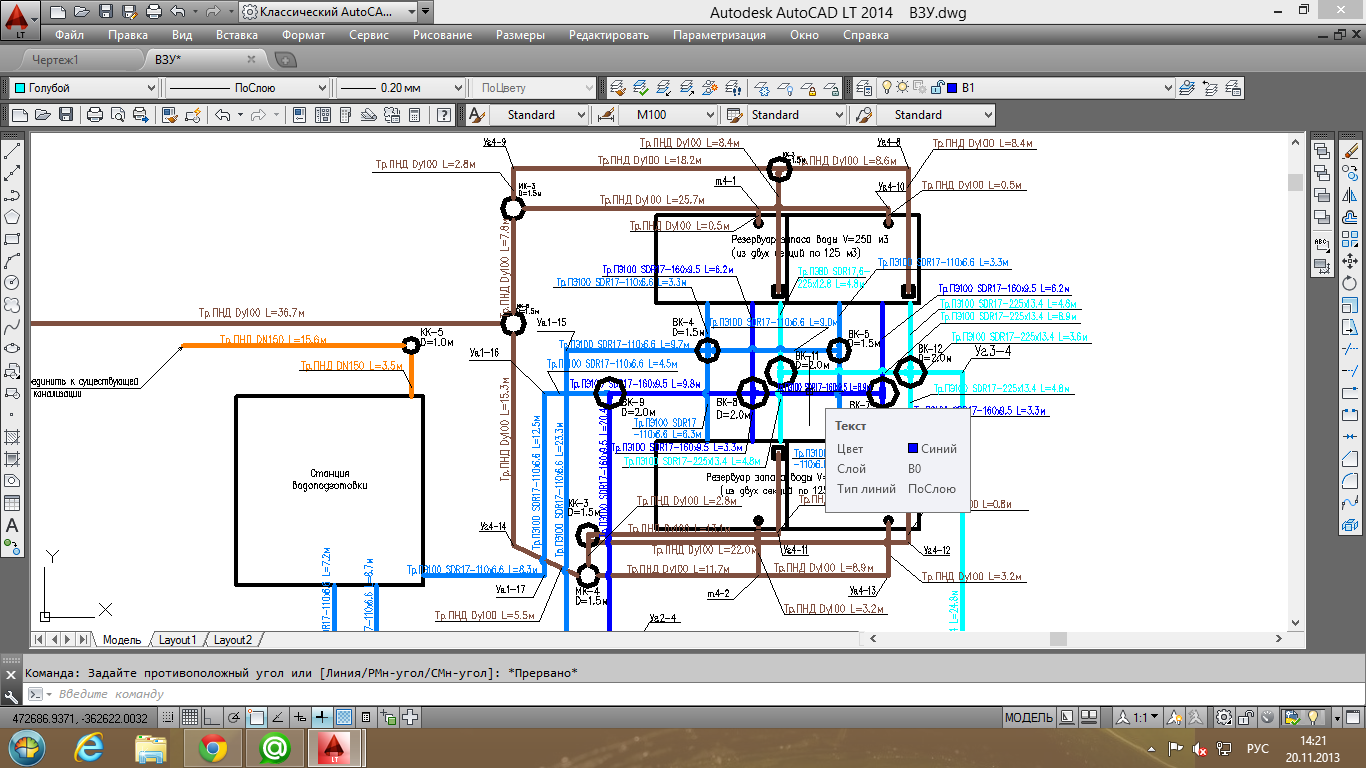This screenshot has height=768, width=1366.
Task: Open the Рисование menu
Action: [x=442, y=35]
